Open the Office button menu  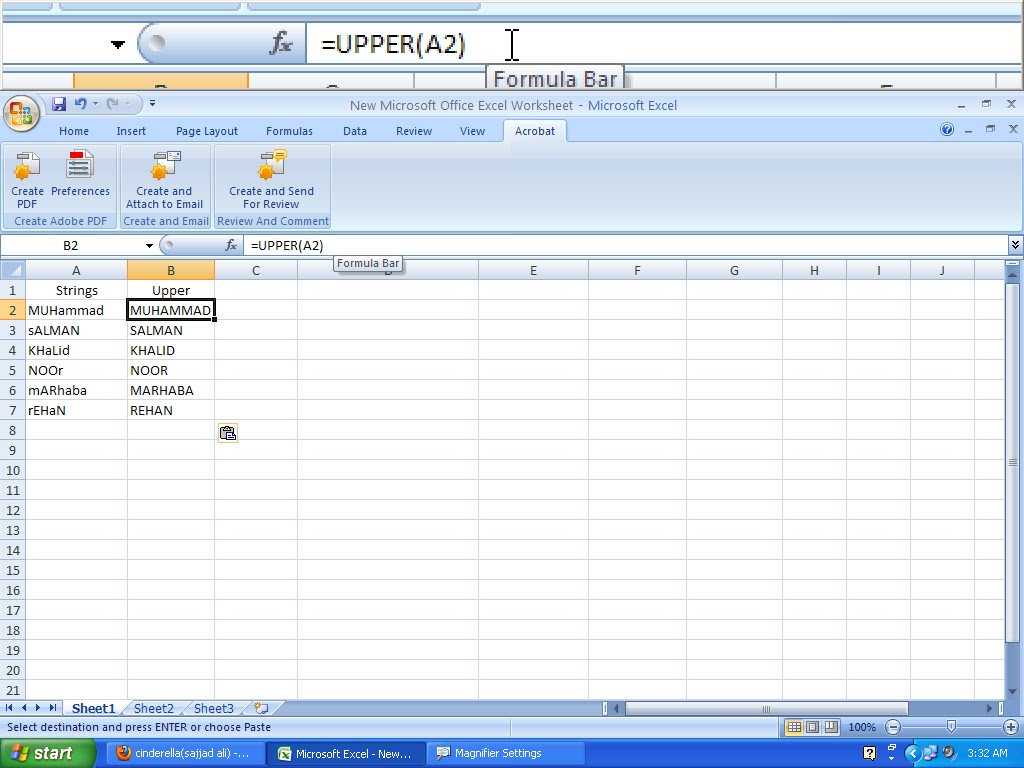(21, 112)
